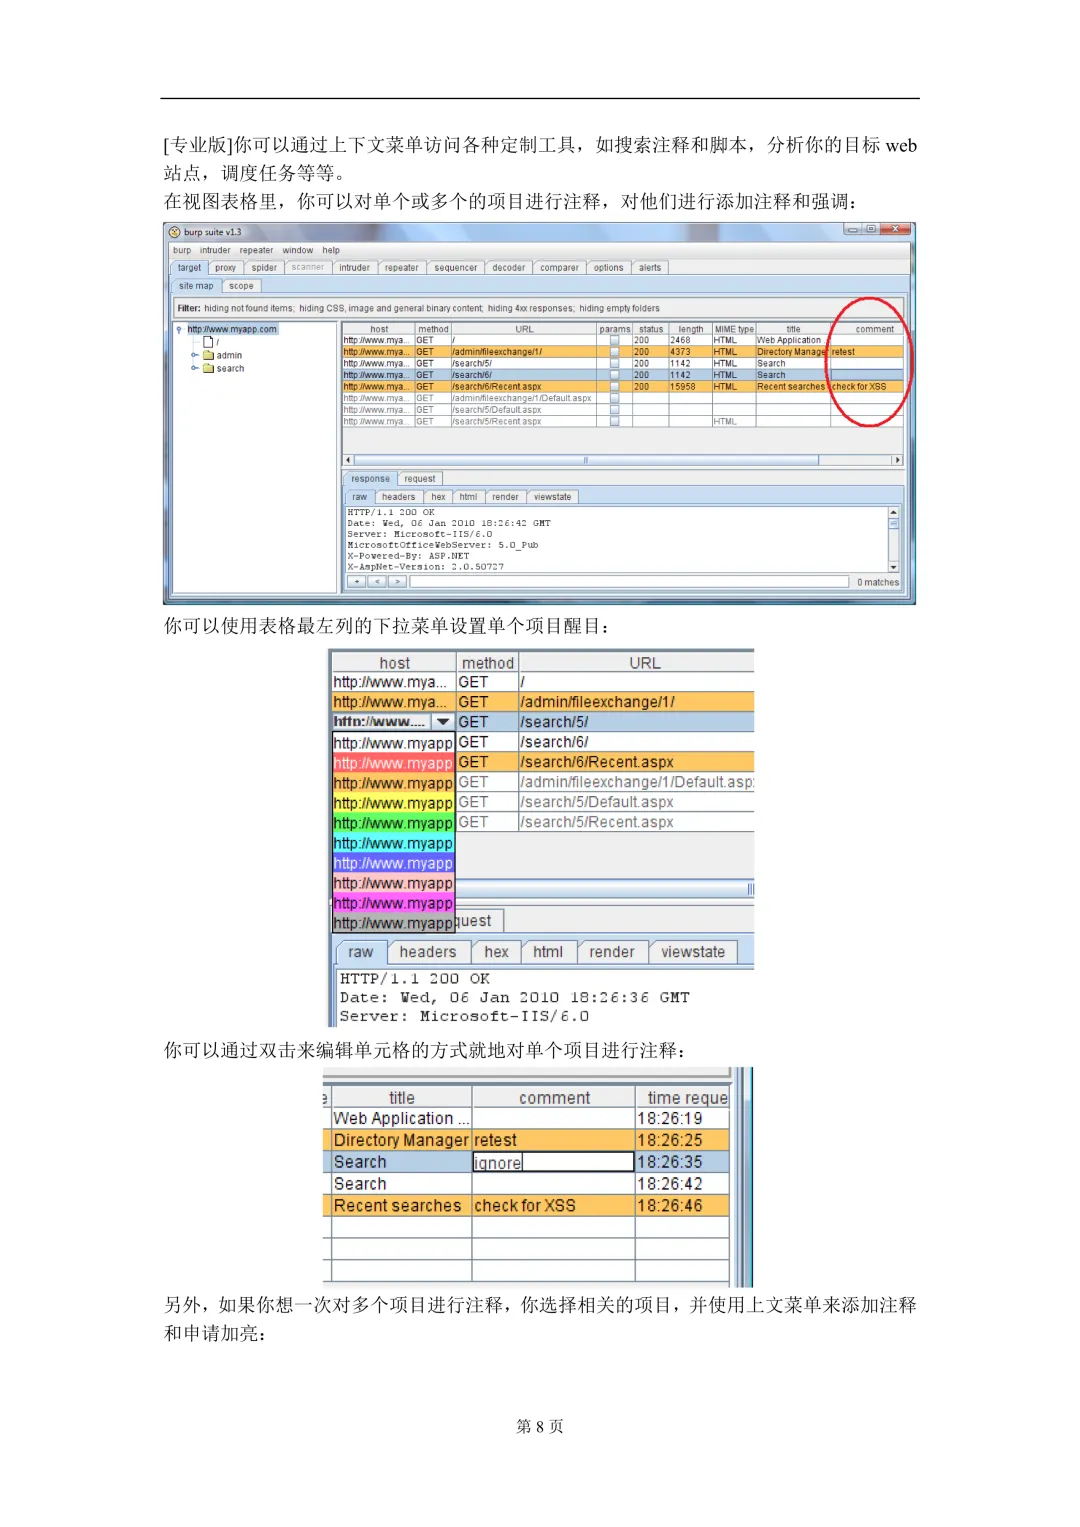This screenshot has height=1527, width=1080.
Task: Open the scope sub-tab beside site map
Action: point(241,286)
